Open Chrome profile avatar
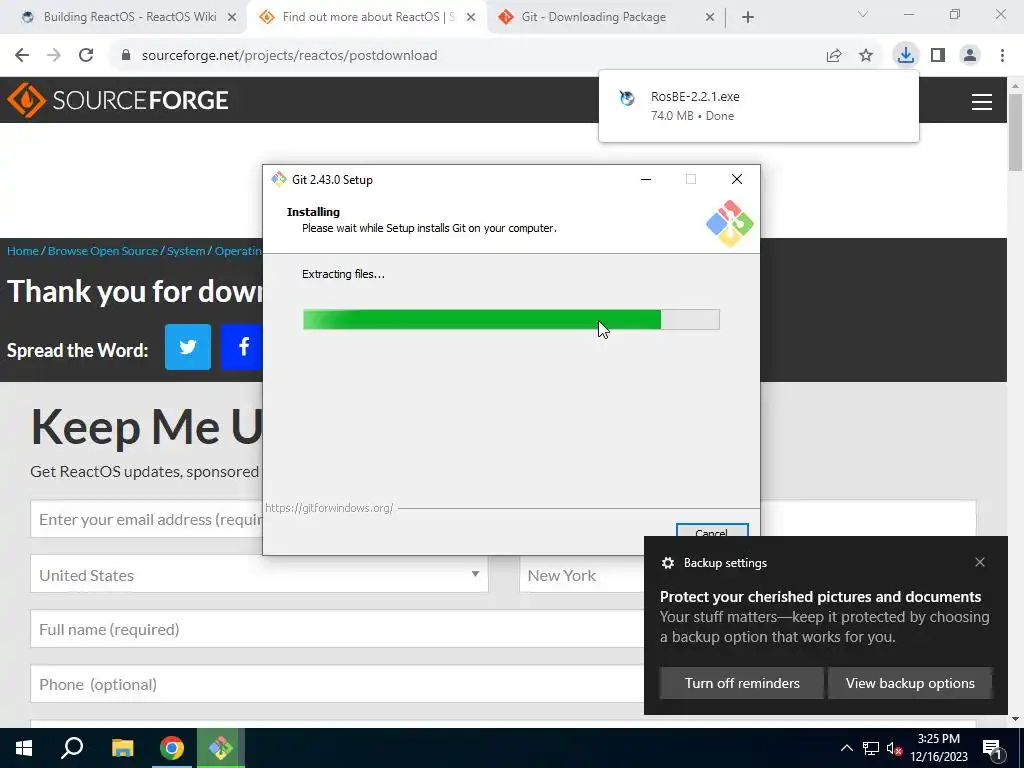The height and width of the screenshot is (768, 1024). [x=970, y=56]
